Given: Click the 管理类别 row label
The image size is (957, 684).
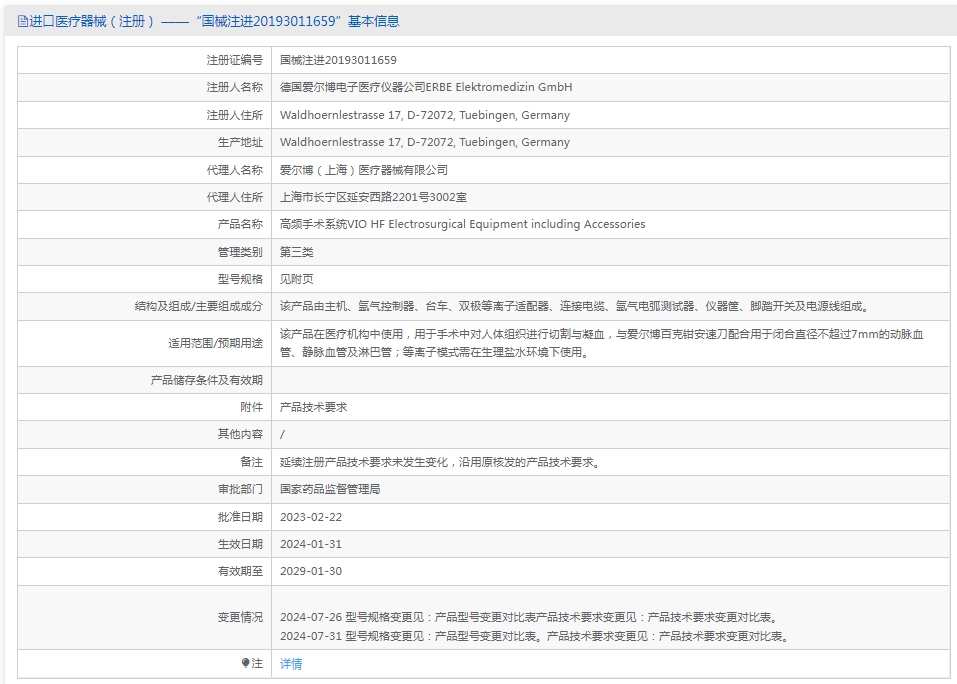Looking at the screenshot, I should 240,252.
